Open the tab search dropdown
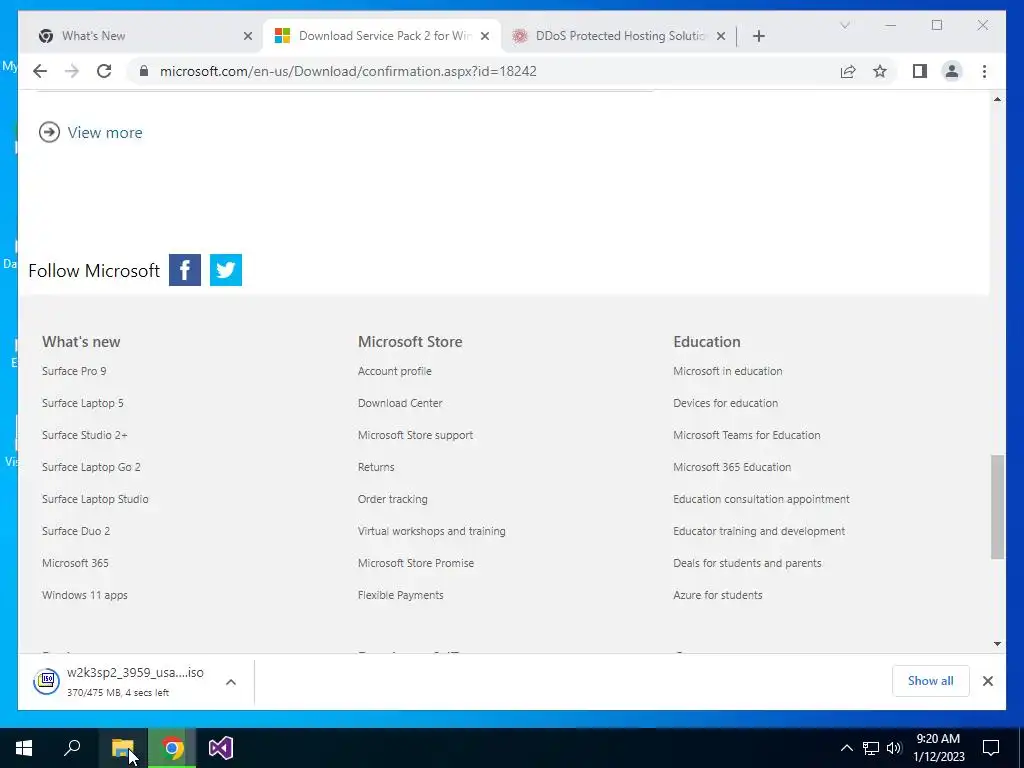This screenshot has height=768, width=1024. click(x=844, y=25)
